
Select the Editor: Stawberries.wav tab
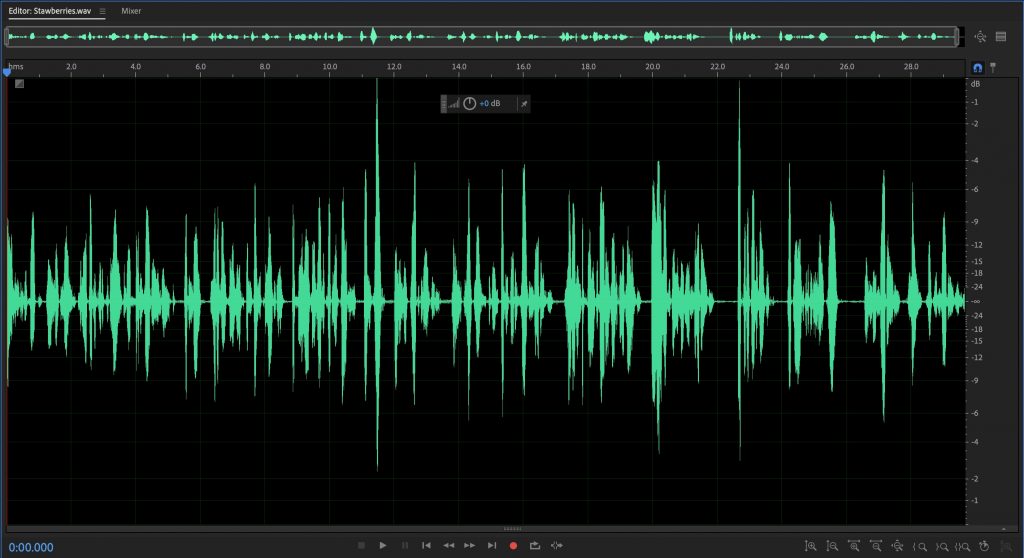[50, 10]
